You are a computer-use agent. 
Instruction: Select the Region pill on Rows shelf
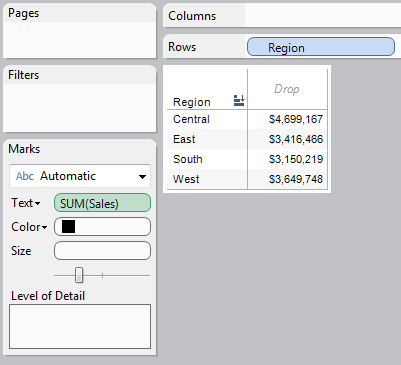[x=321, y=47]
